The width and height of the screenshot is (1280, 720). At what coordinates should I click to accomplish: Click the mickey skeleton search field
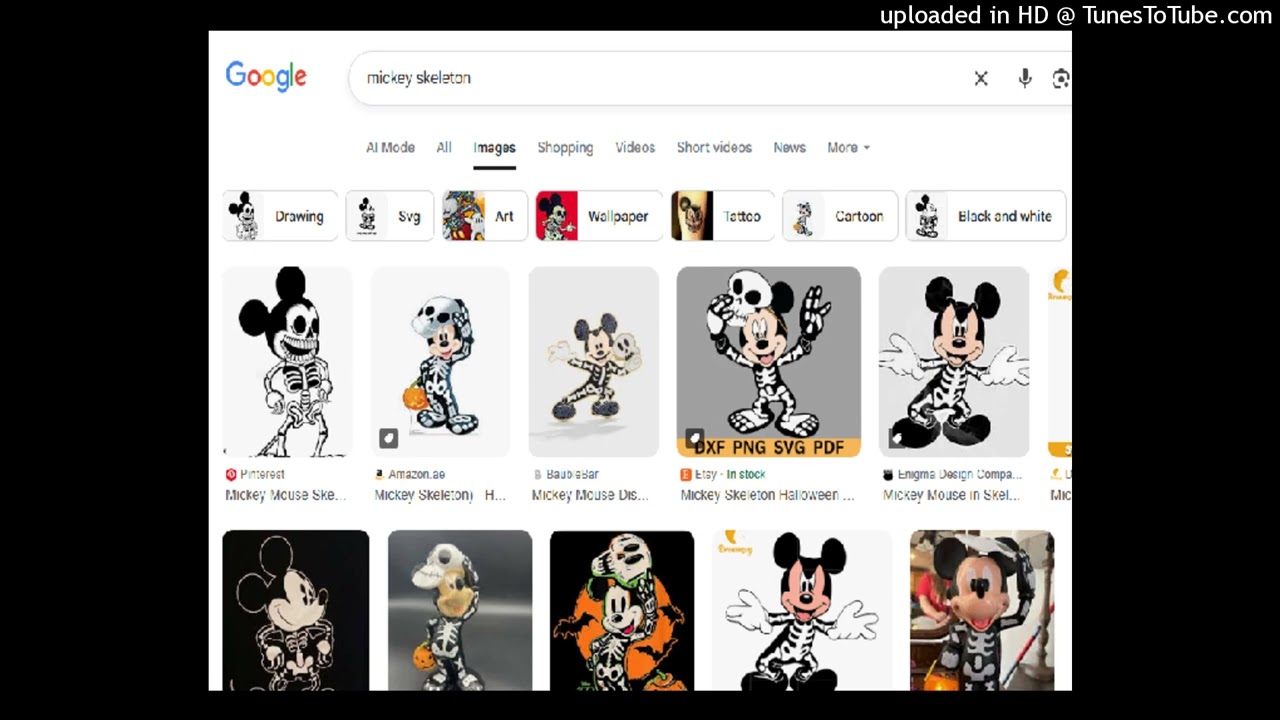(x=660, y=78)
